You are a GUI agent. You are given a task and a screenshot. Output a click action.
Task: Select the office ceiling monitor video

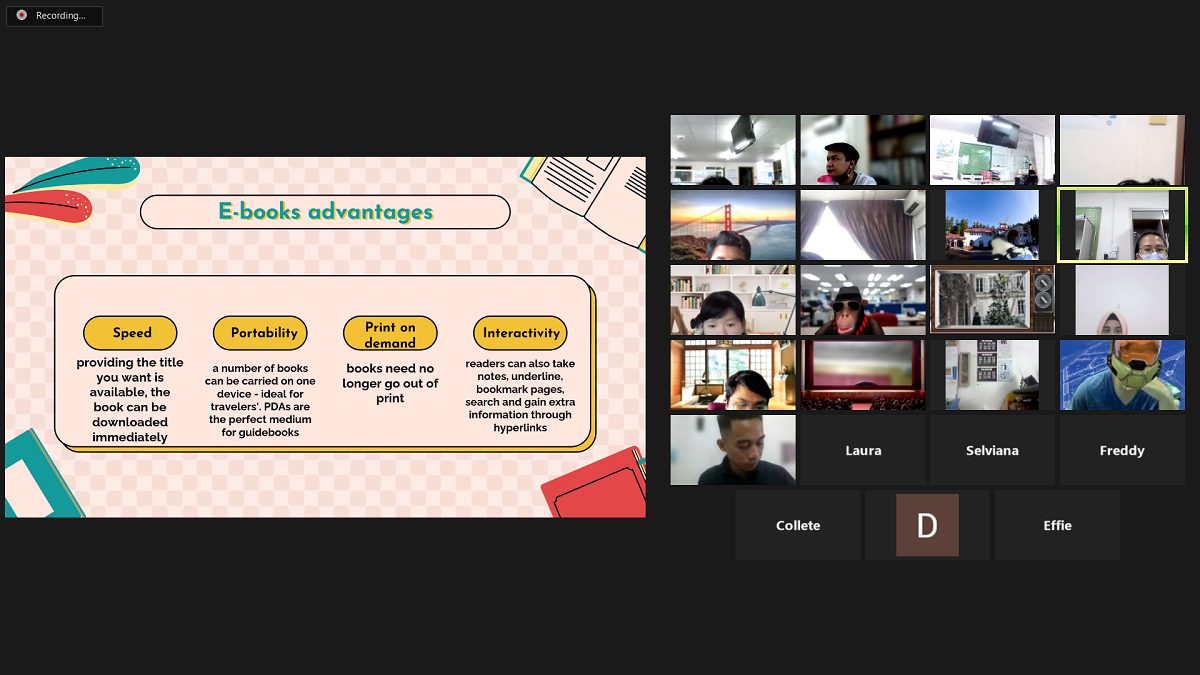pyautogui.click(x=733, y=150)
